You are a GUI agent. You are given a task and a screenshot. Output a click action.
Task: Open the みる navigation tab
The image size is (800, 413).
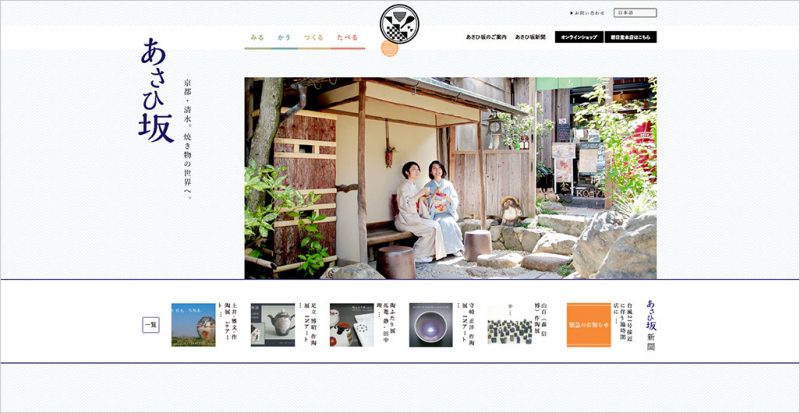pos(258,37)
